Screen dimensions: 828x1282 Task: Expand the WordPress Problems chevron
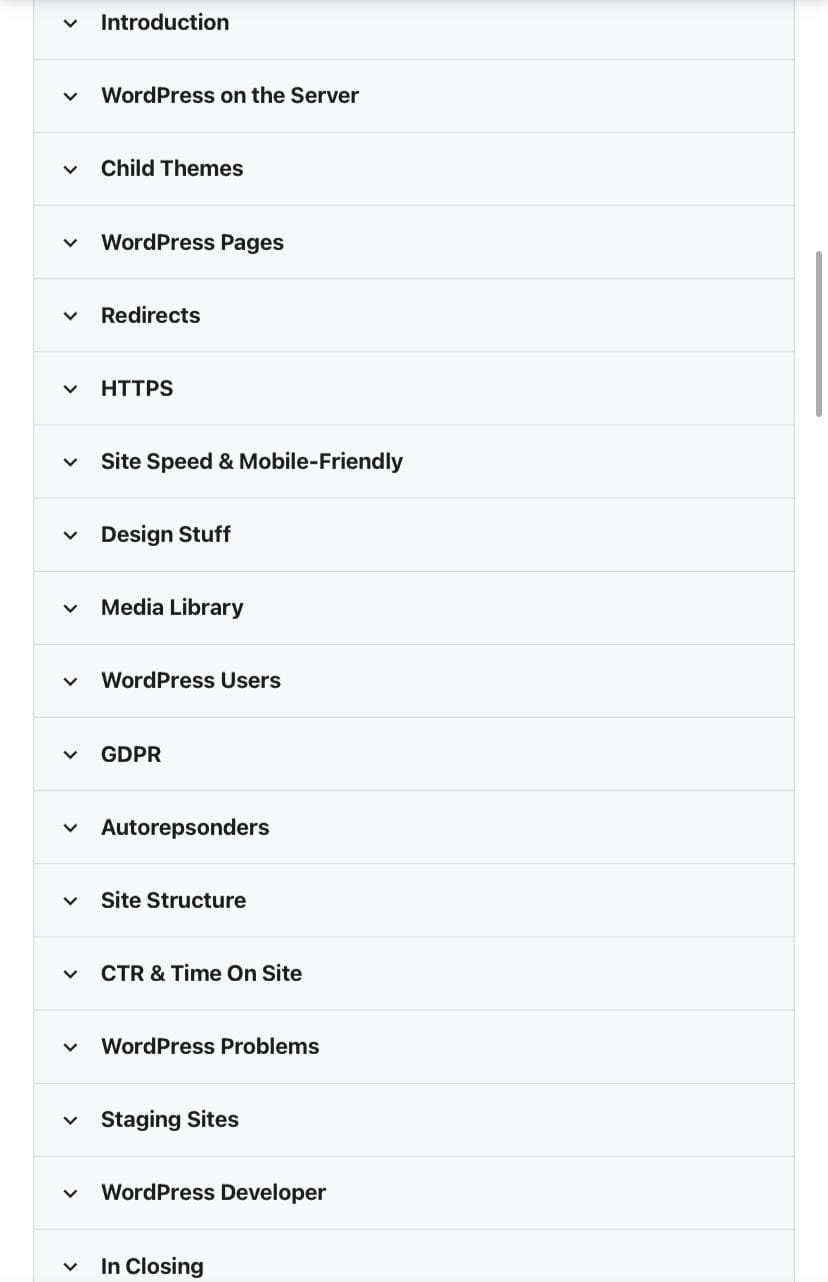tap(70, 1047)
